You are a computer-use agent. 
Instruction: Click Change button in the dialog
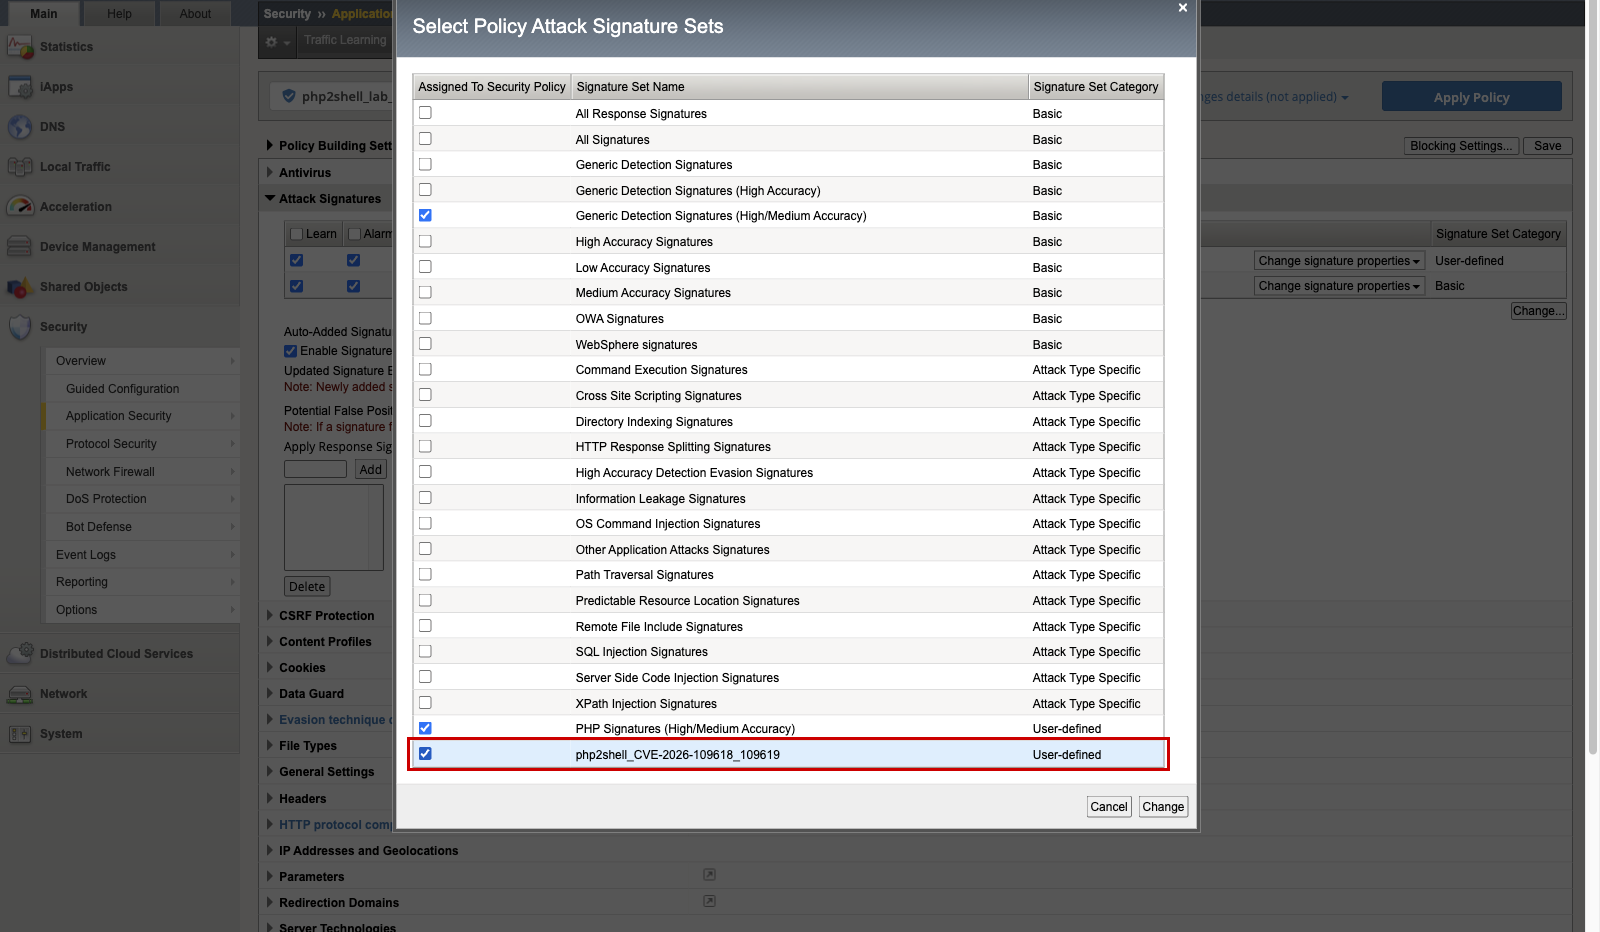pos(1163,807)
